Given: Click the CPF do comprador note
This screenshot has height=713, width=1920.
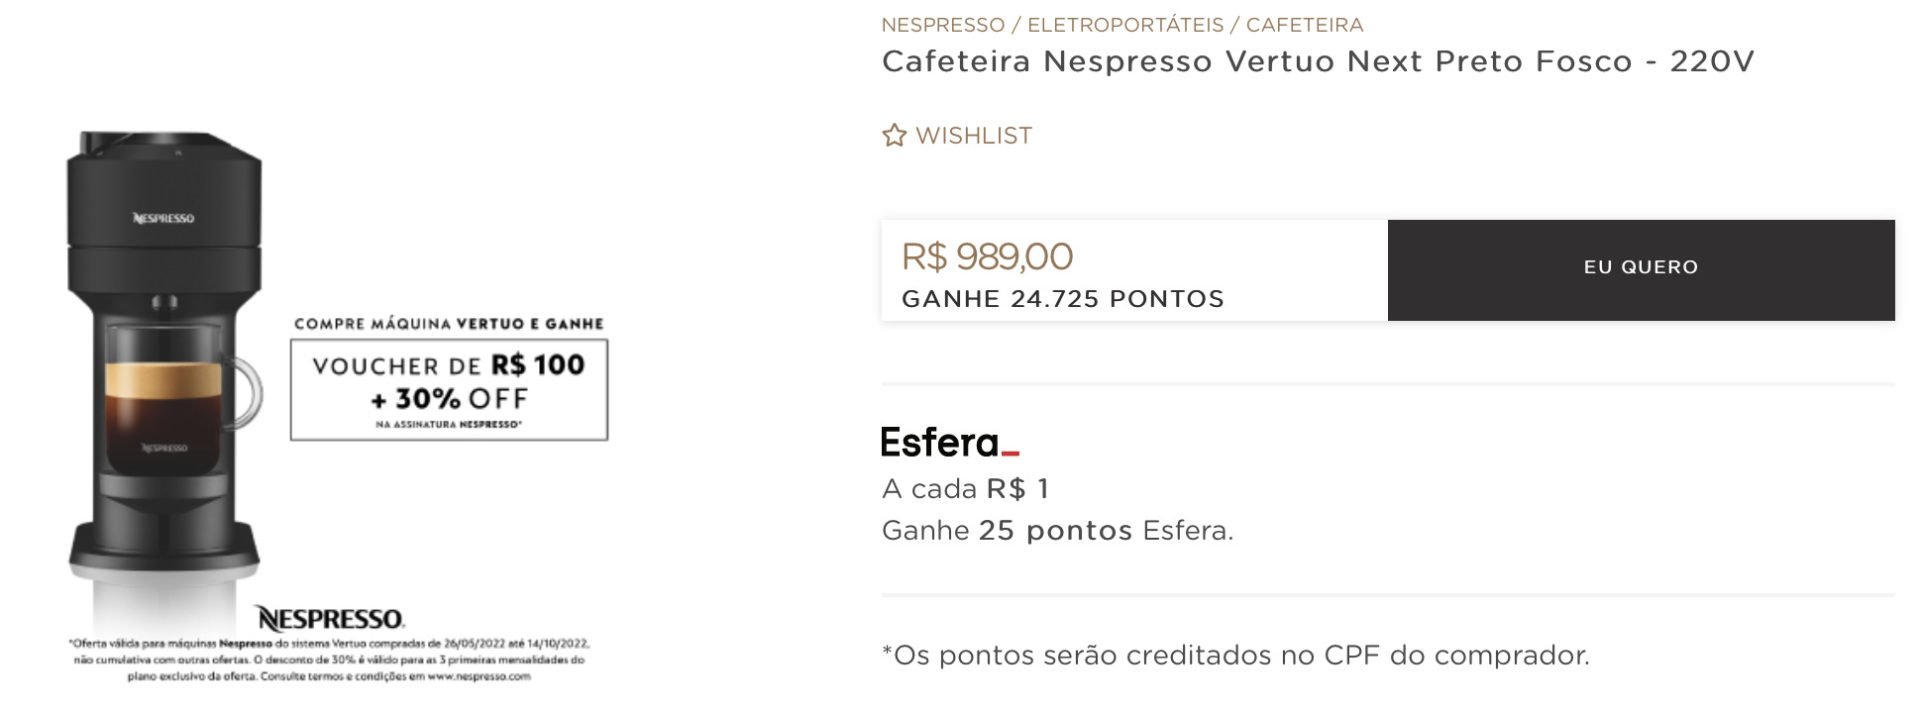Looking at the screenshot, I should pos(1235,655).
